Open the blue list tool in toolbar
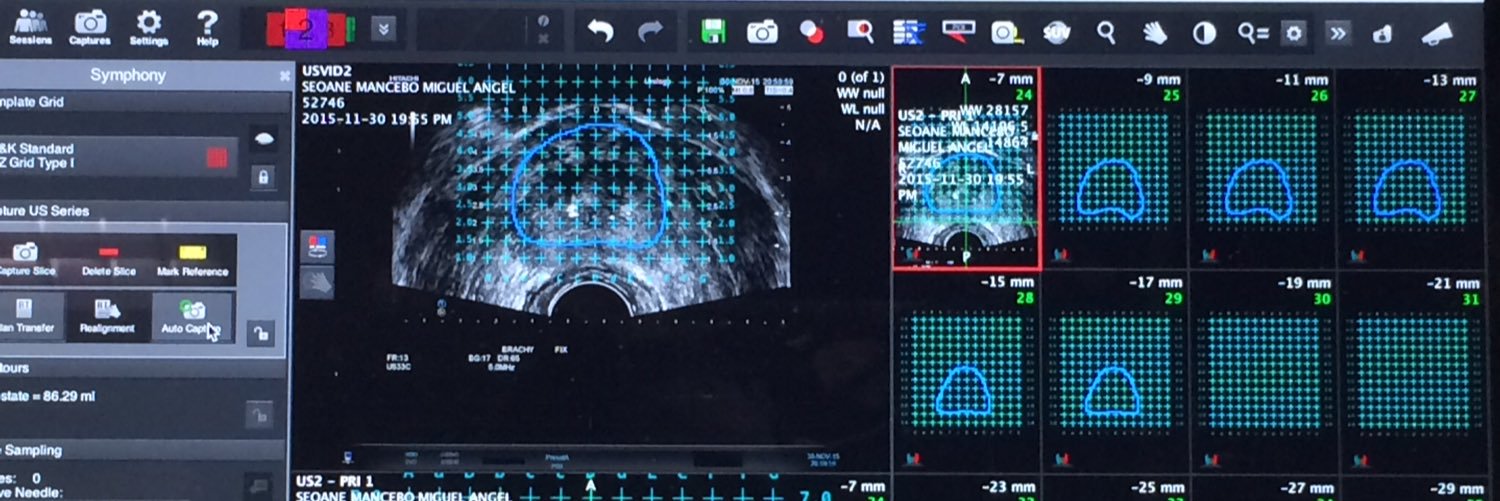The height and width of the screenshot is (501, 1500). point(909,33)
